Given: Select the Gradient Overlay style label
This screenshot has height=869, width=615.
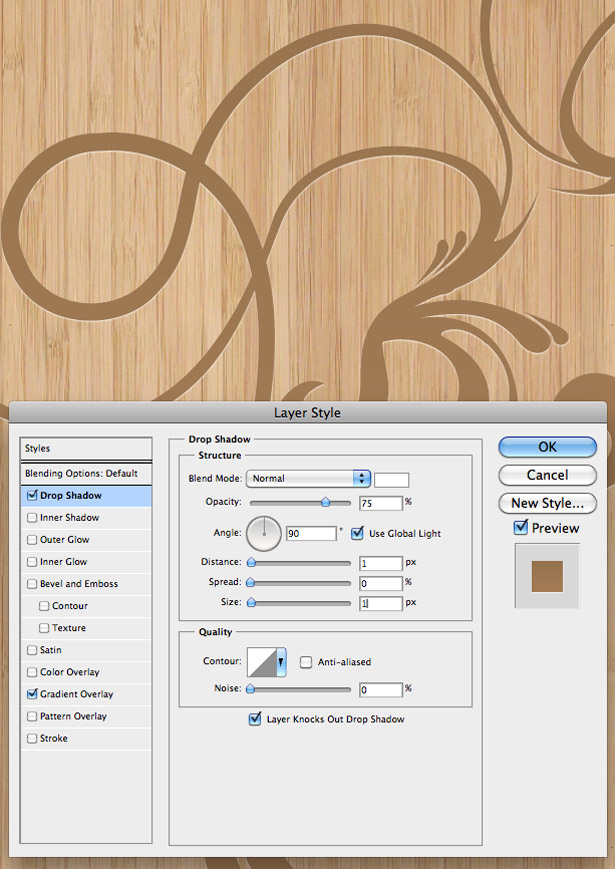Looking at the screenshot, I should coord(76,694).
